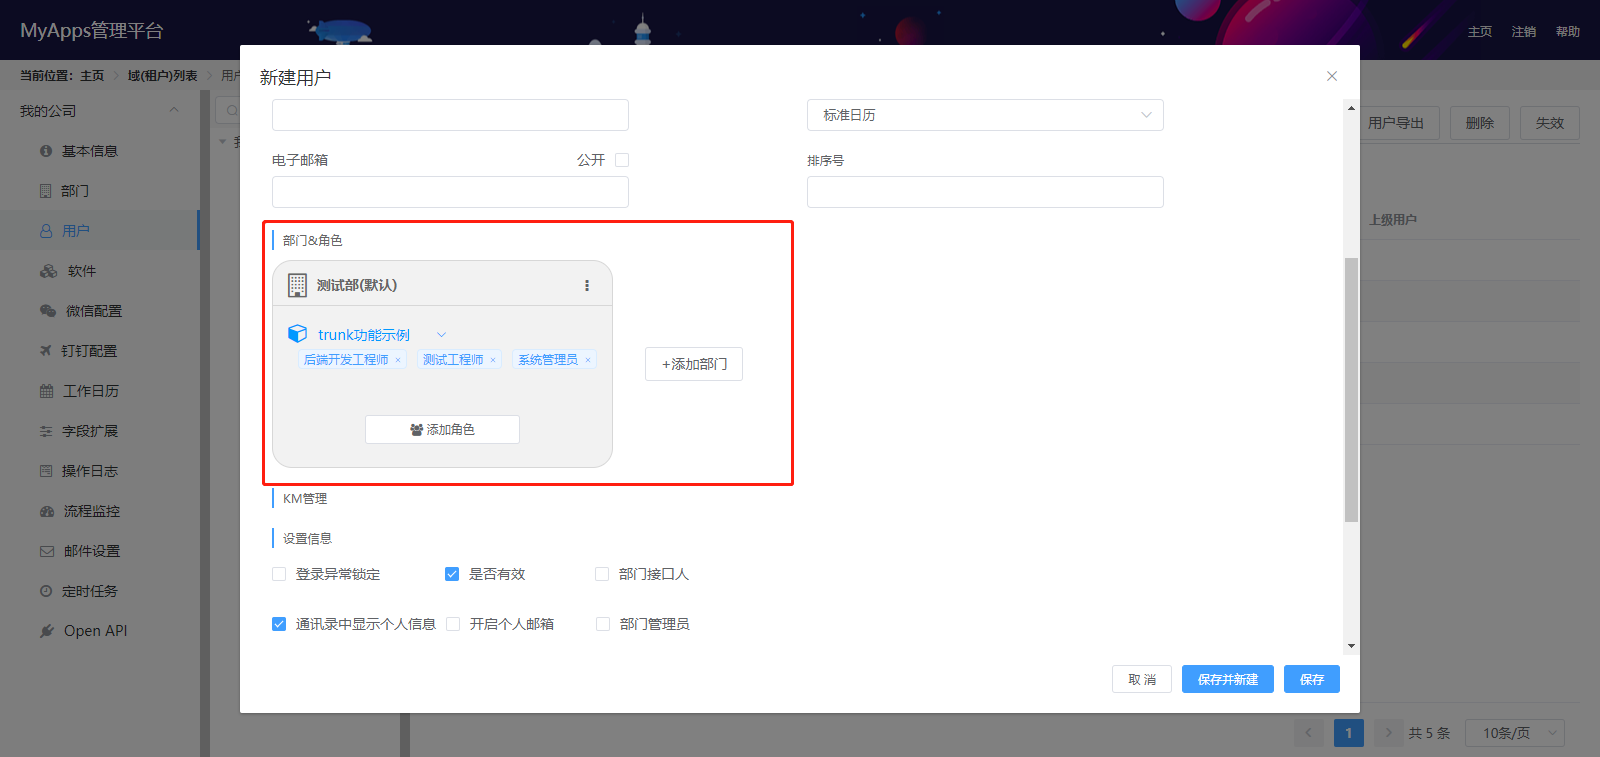Click the scrollbar down arrow in dialog

[1351, 646]
